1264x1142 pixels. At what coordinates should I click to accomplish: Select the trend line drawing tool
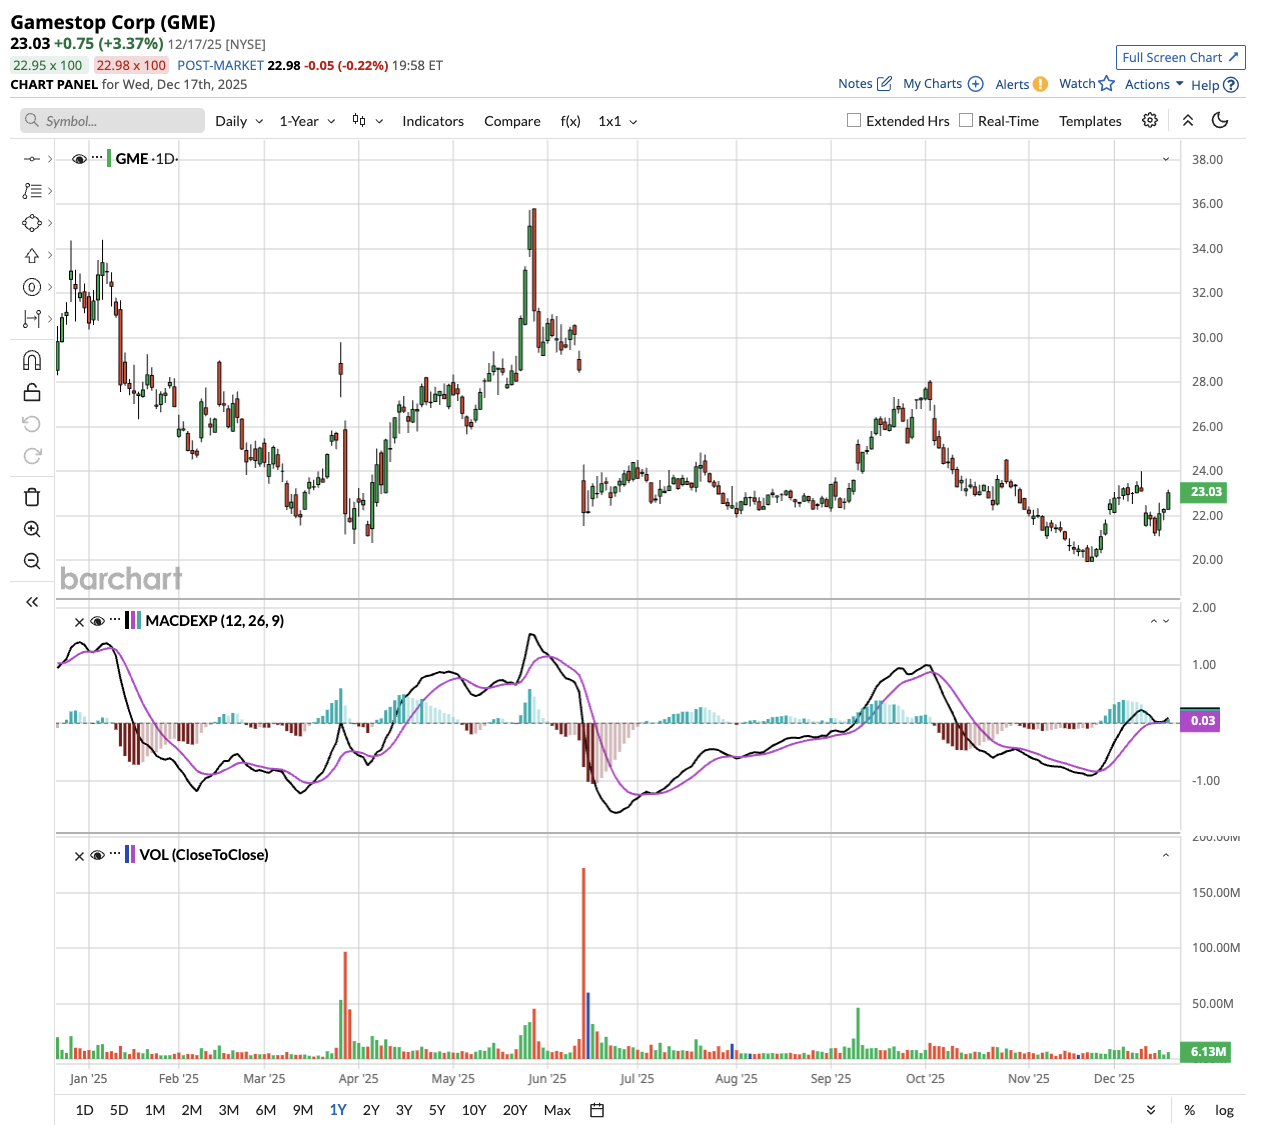coord(32,159)
